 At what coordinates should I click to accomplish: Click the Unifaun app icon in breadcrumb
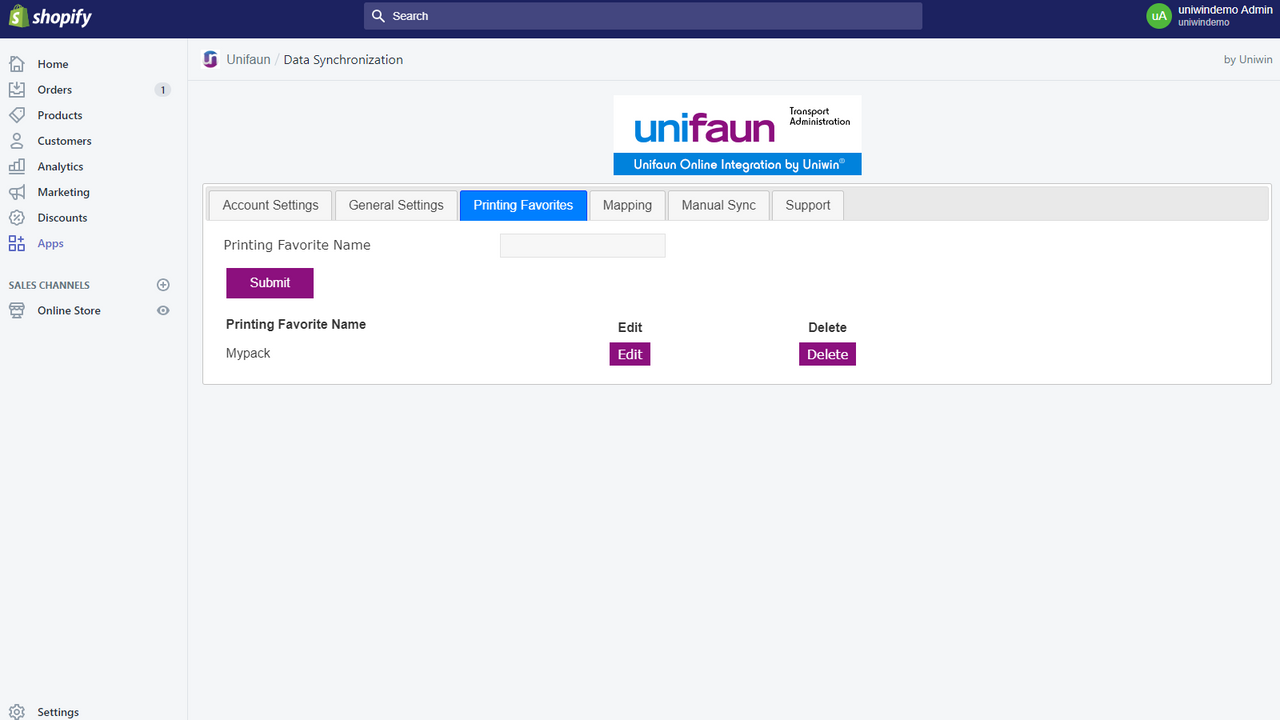coord(210,59)
